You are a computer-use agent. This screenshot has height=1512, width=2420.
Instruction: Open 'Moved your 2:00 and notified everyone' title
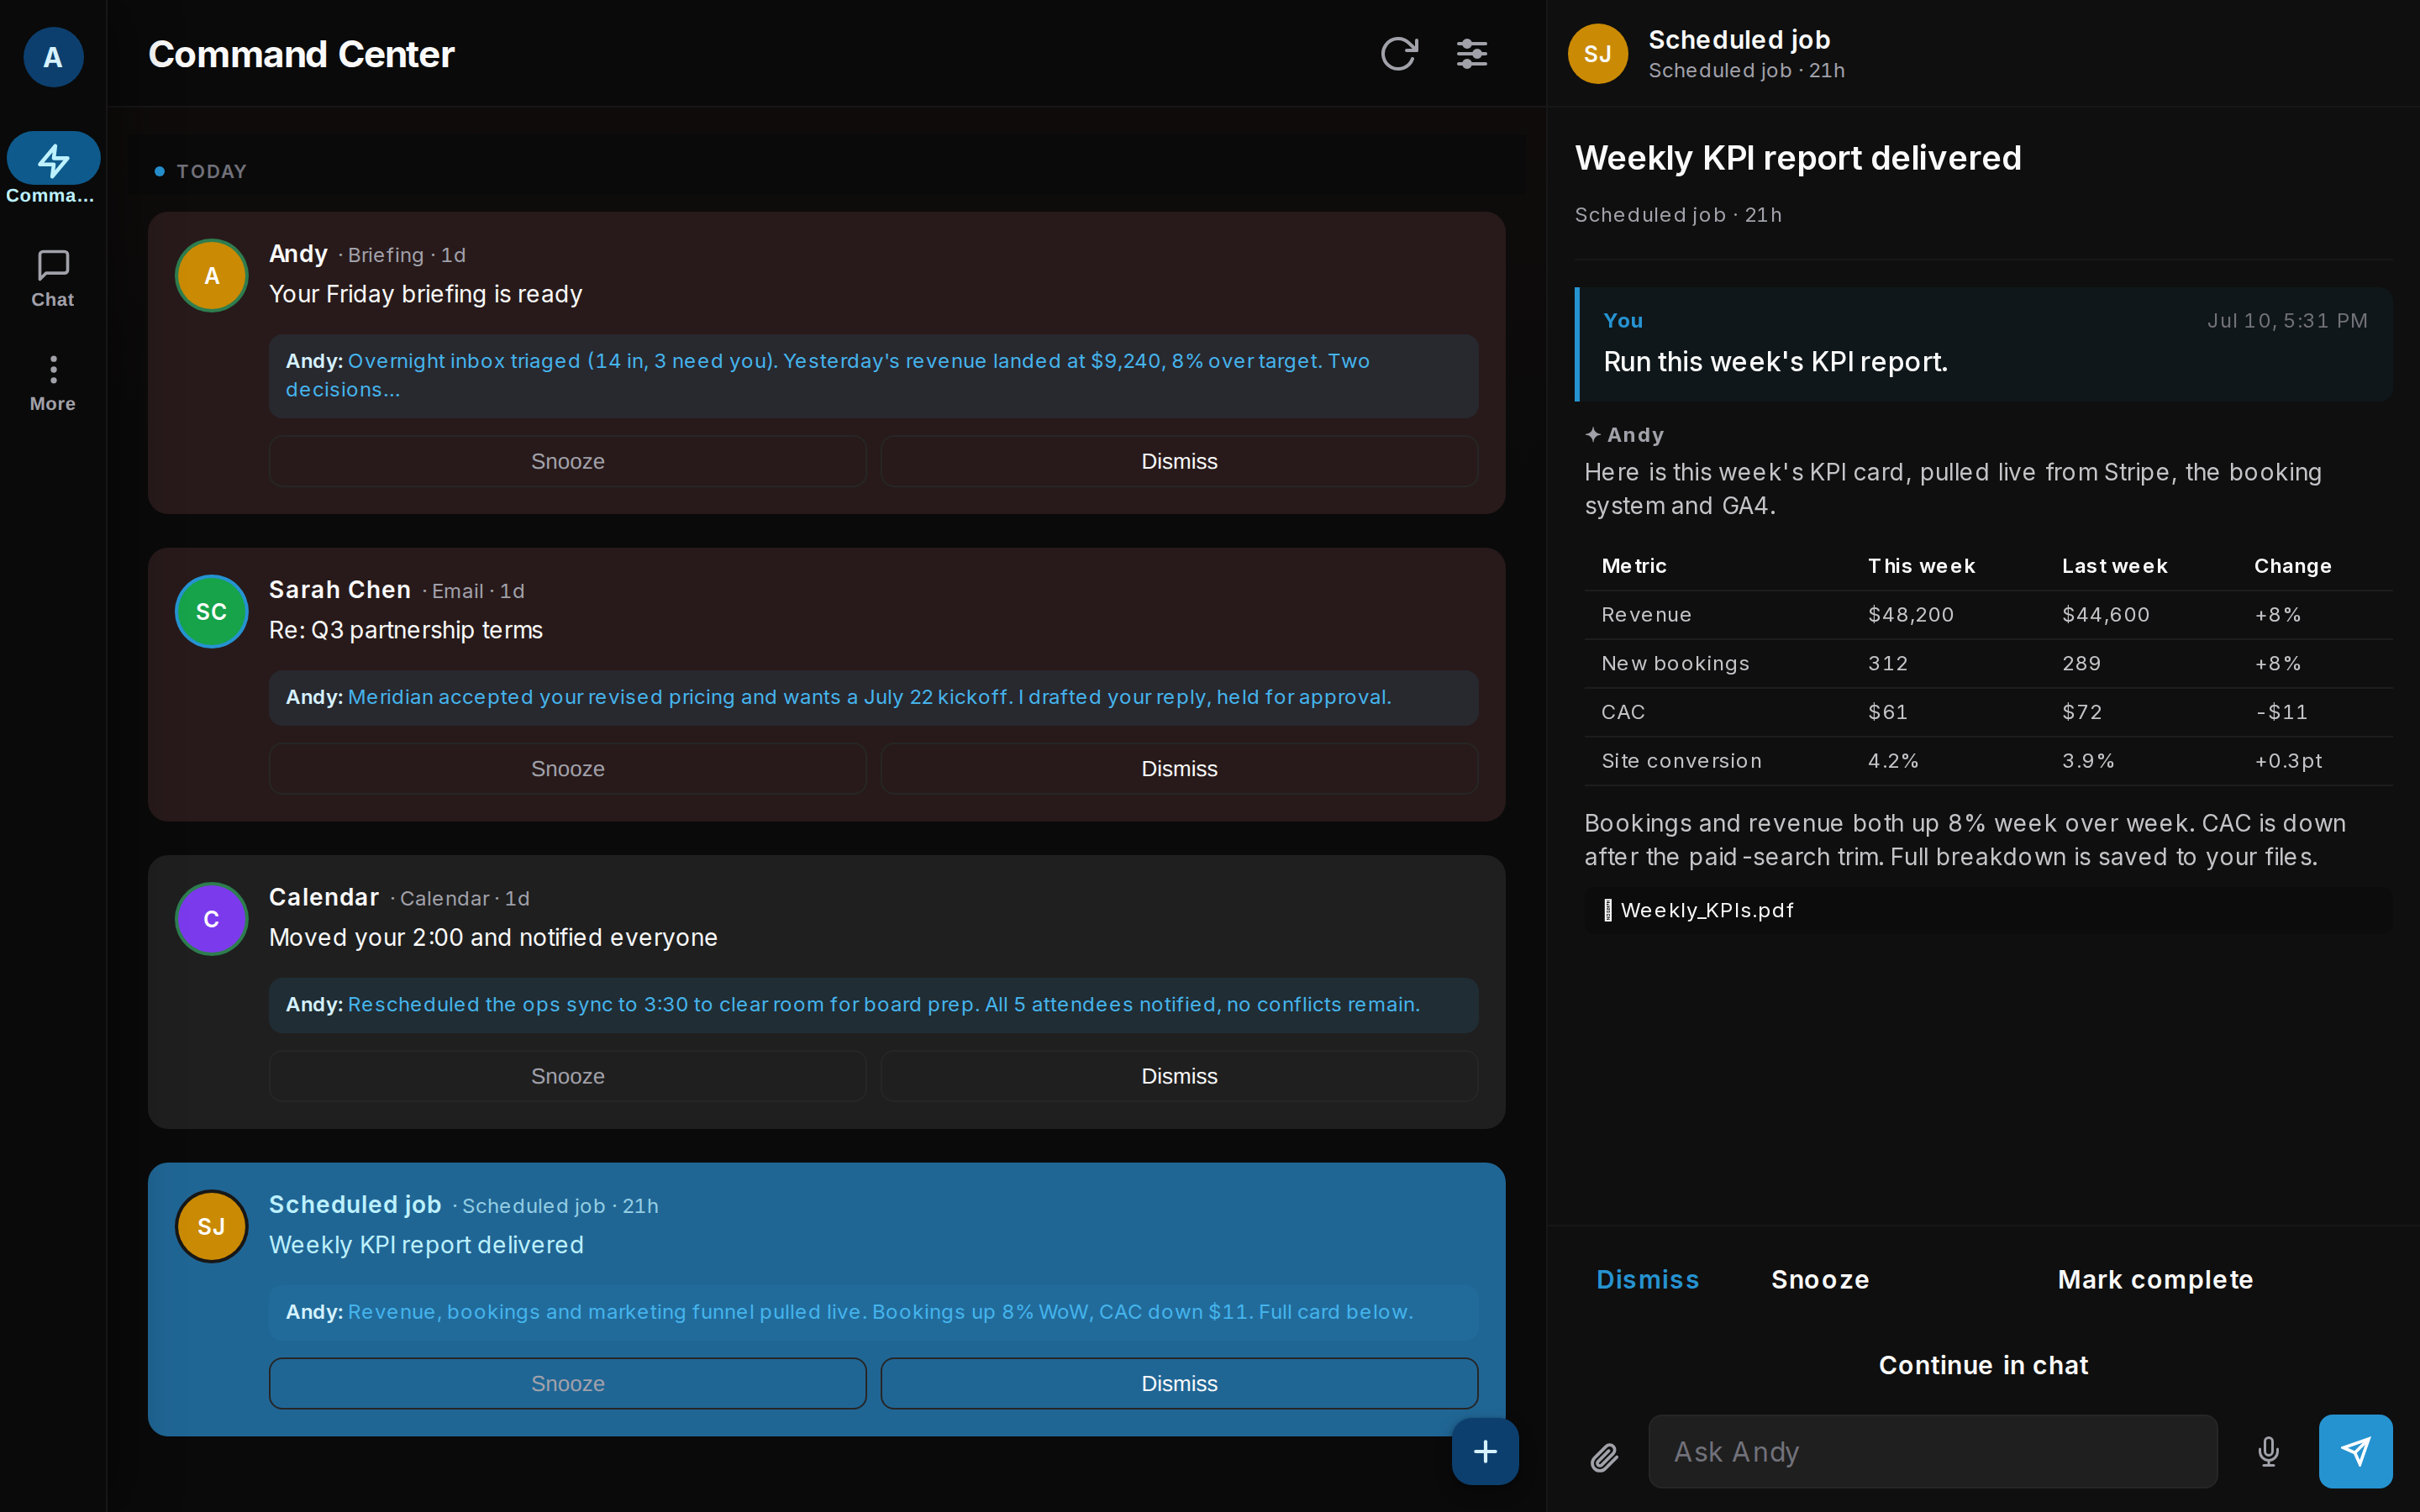click(493, 937)
